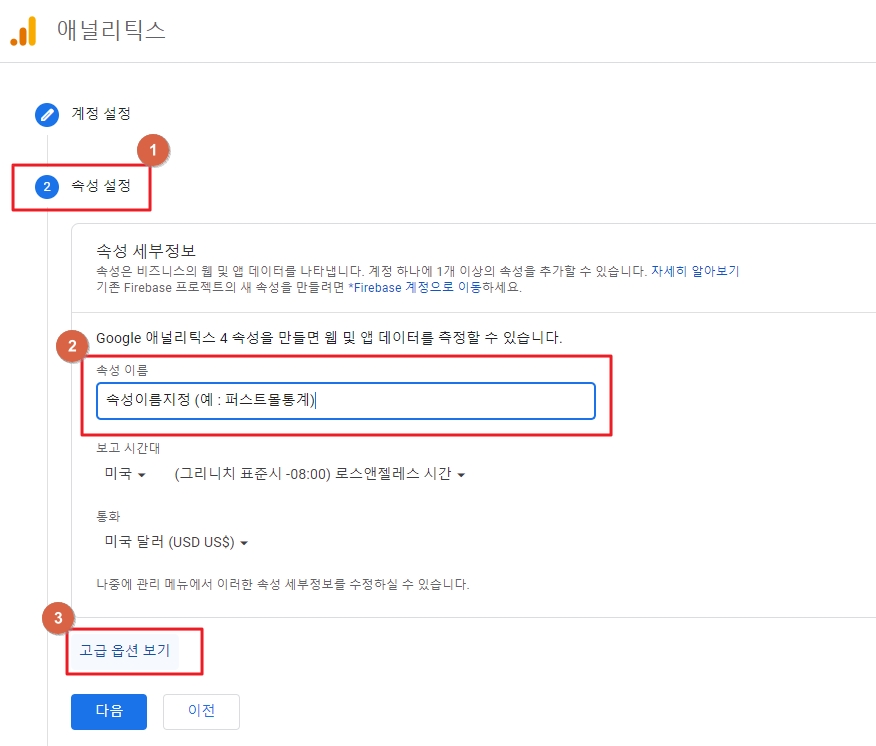Open the 미국 country dropdown for time zone
876x746 pixels.
pyautogui.click(x=125, y=474)
